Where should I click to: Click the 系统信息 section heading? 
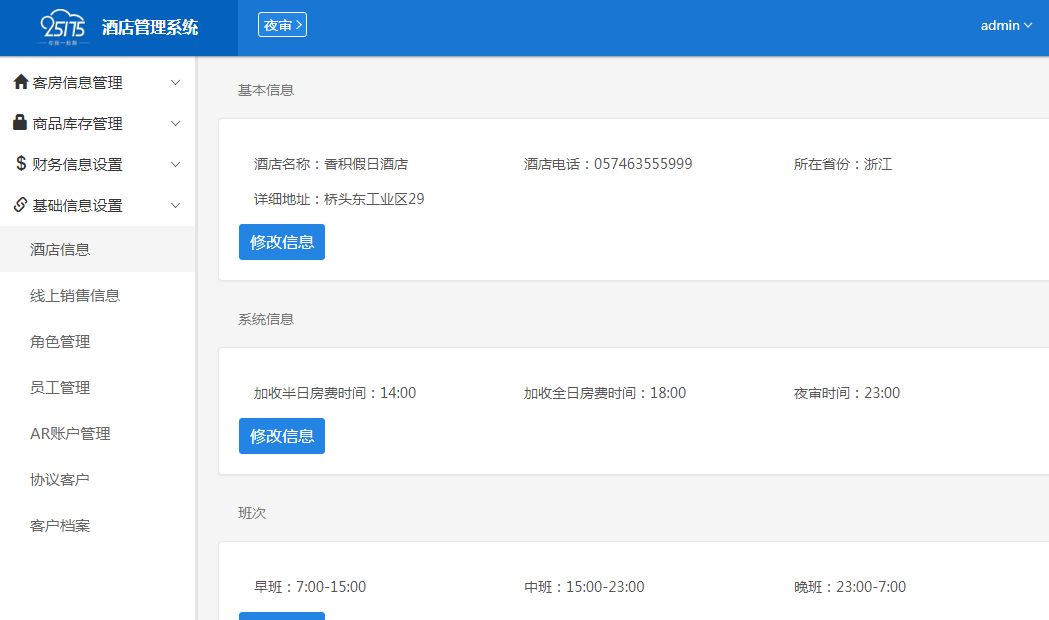point(266,319)
